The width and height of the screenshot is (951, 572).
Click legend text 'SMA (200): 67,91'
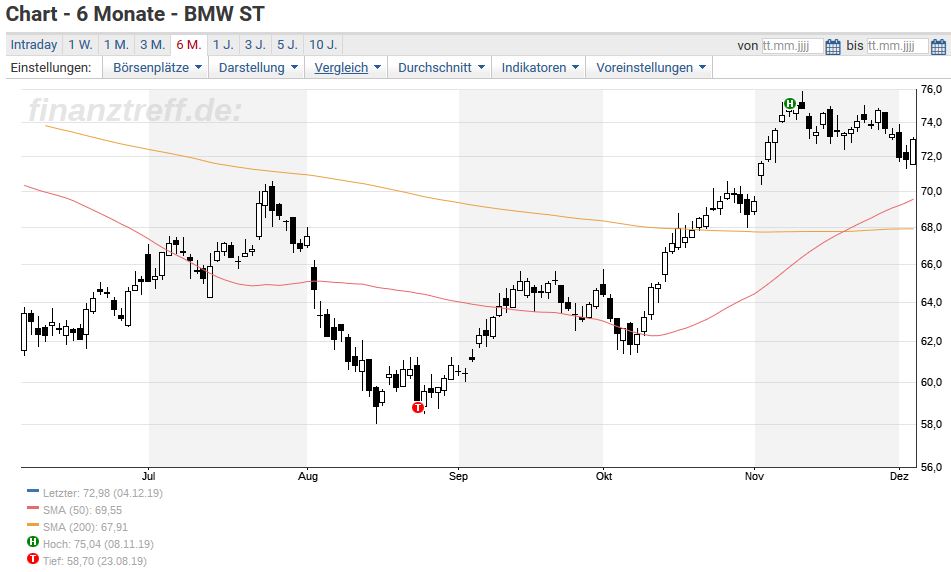pos(86,527)
